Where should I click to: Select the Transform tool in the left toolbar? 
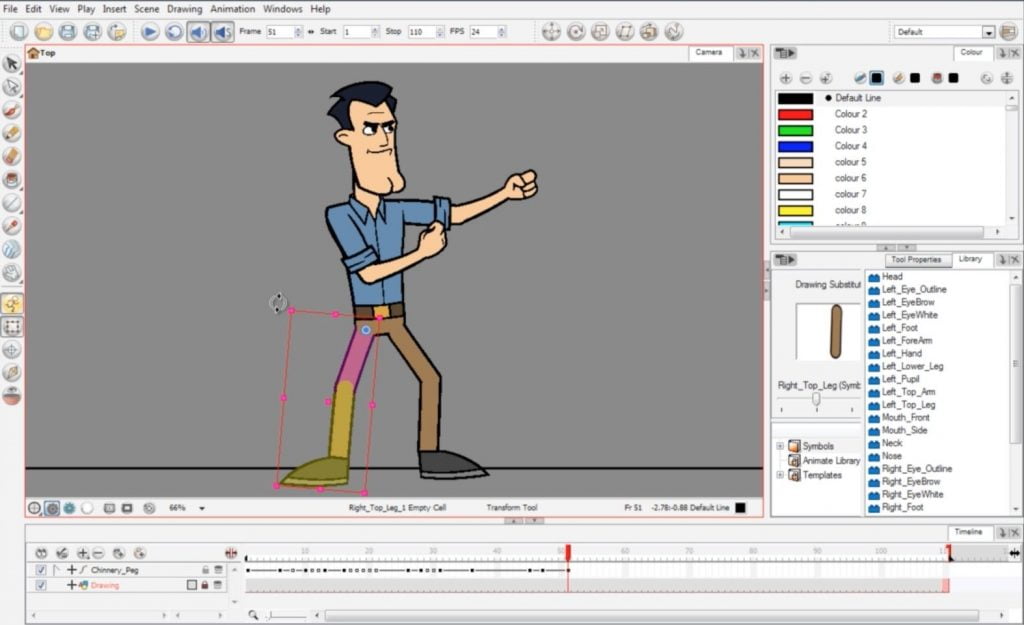[x=11, y=303]
